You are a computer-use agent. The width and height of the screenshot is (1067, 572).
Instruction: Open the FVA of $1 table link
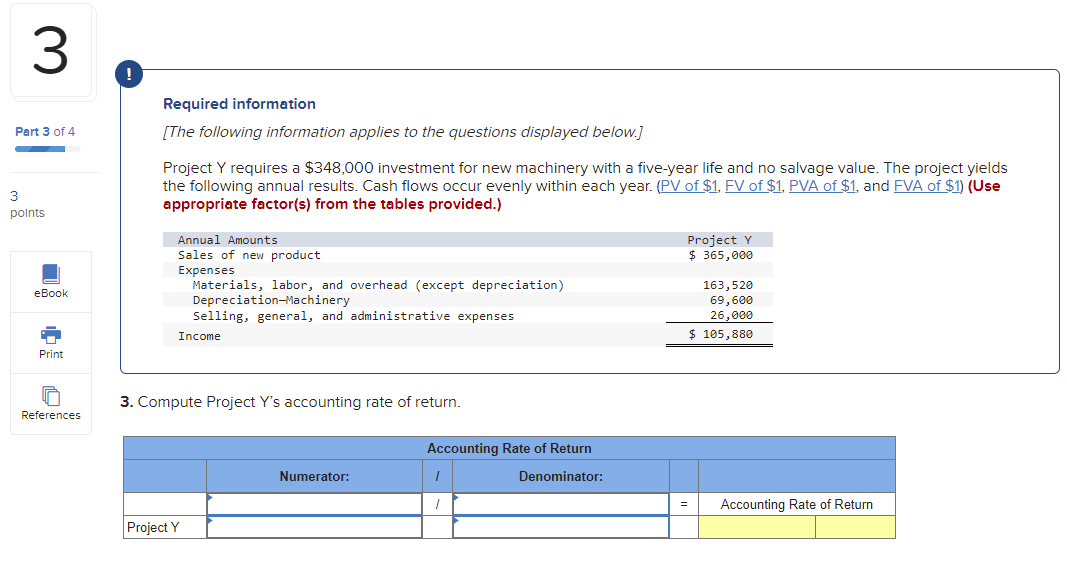[926, 186]
